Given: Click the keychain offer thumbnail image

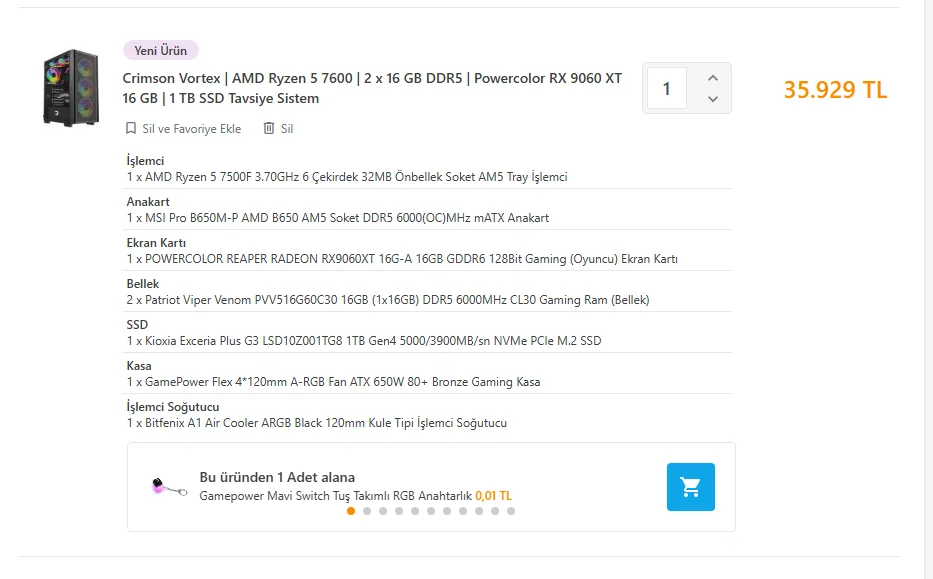Looking at the screenshot, I should coord(169,487).
